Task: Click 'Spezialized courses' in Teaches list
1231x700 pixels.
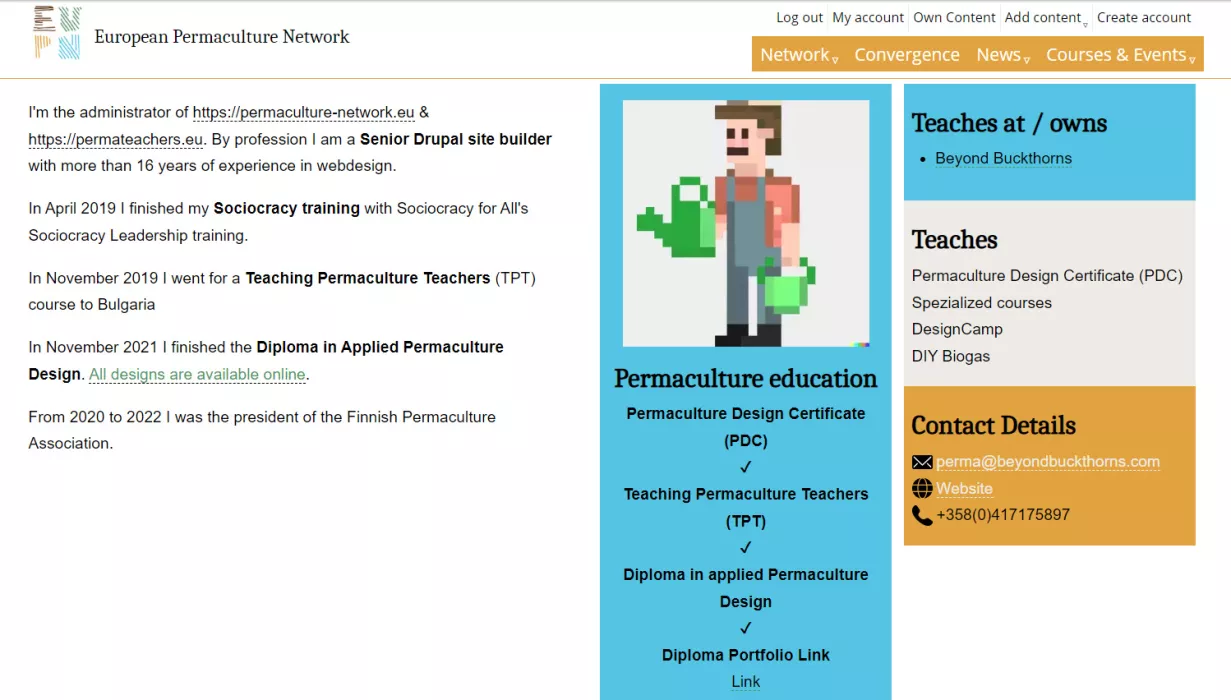Action: click(x=982, y=303)
